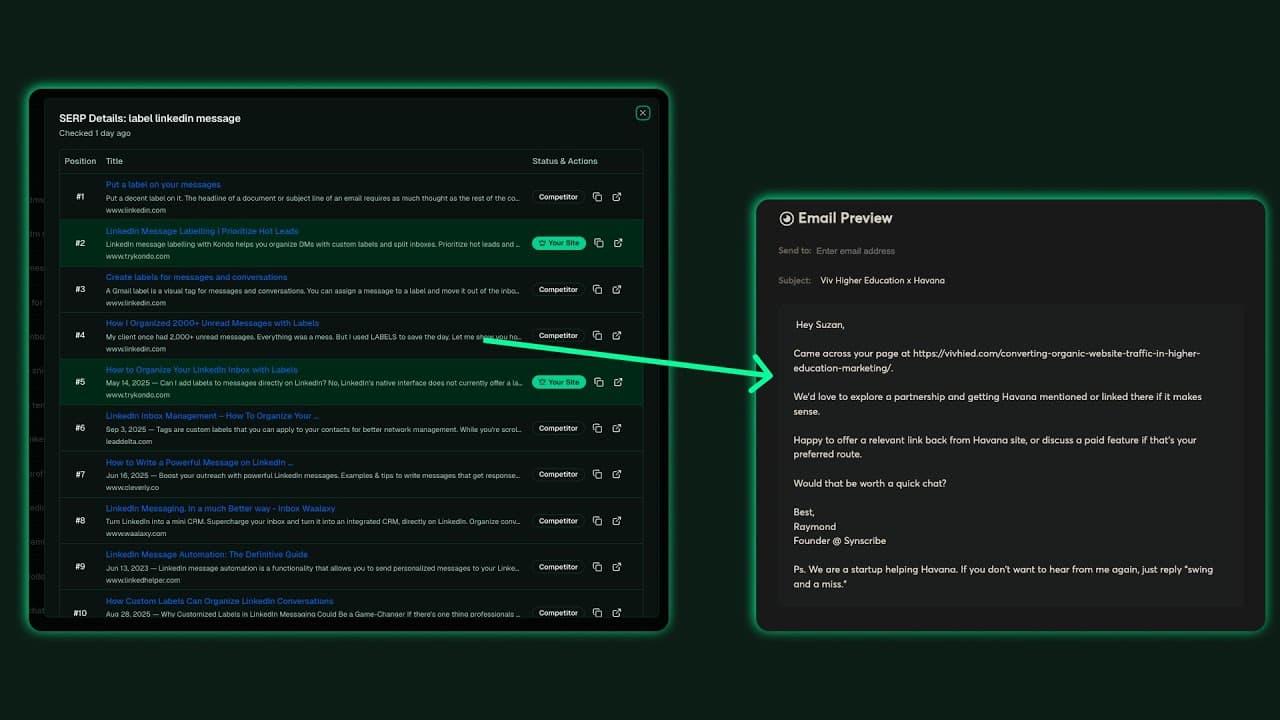Click the Competitor badge in row #6

pyautogui.click(x=558, y=428)
